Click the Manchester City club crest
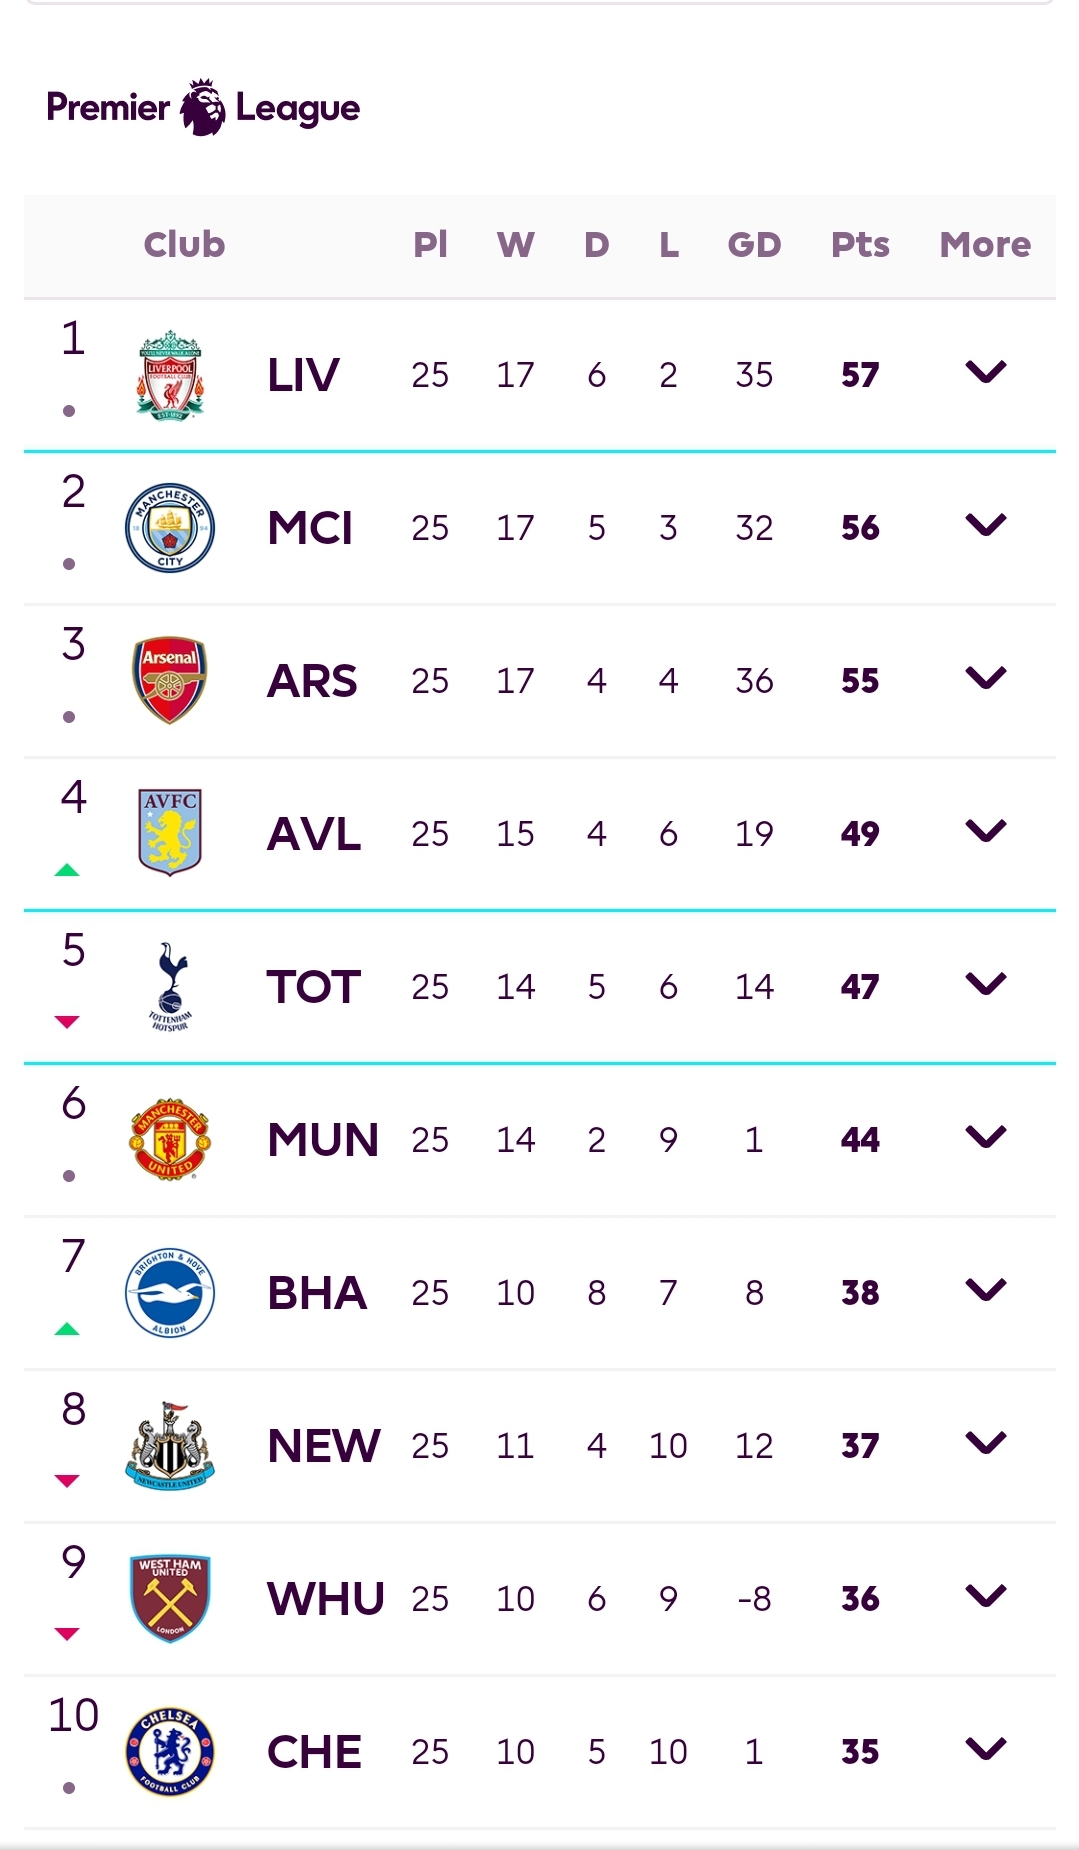 coord(170,528)
